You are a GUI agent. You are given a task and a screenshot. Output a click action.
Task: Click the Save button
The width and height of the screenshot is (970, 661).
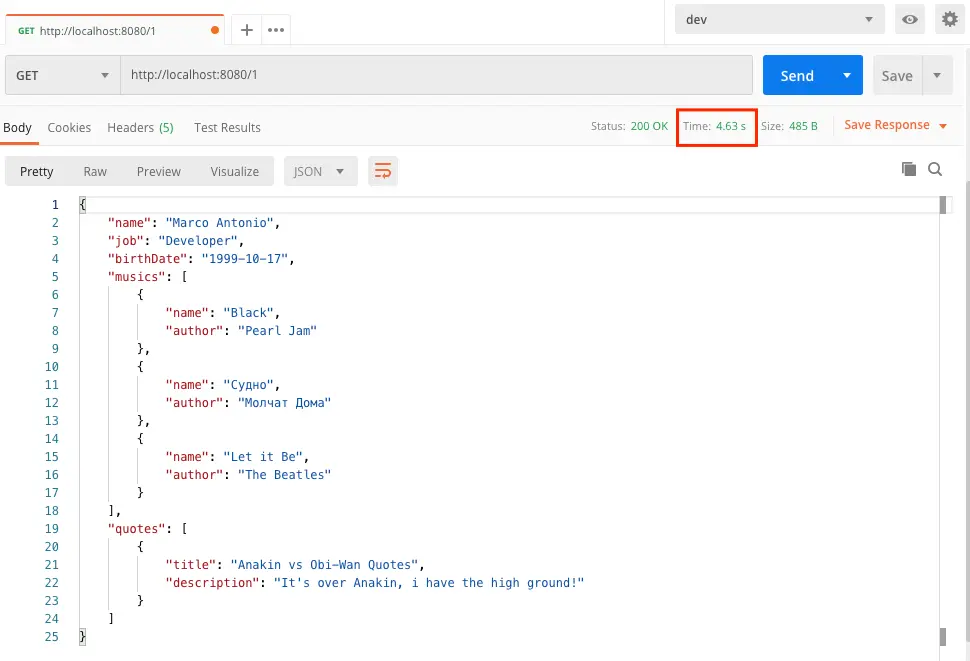pos(897,75)
